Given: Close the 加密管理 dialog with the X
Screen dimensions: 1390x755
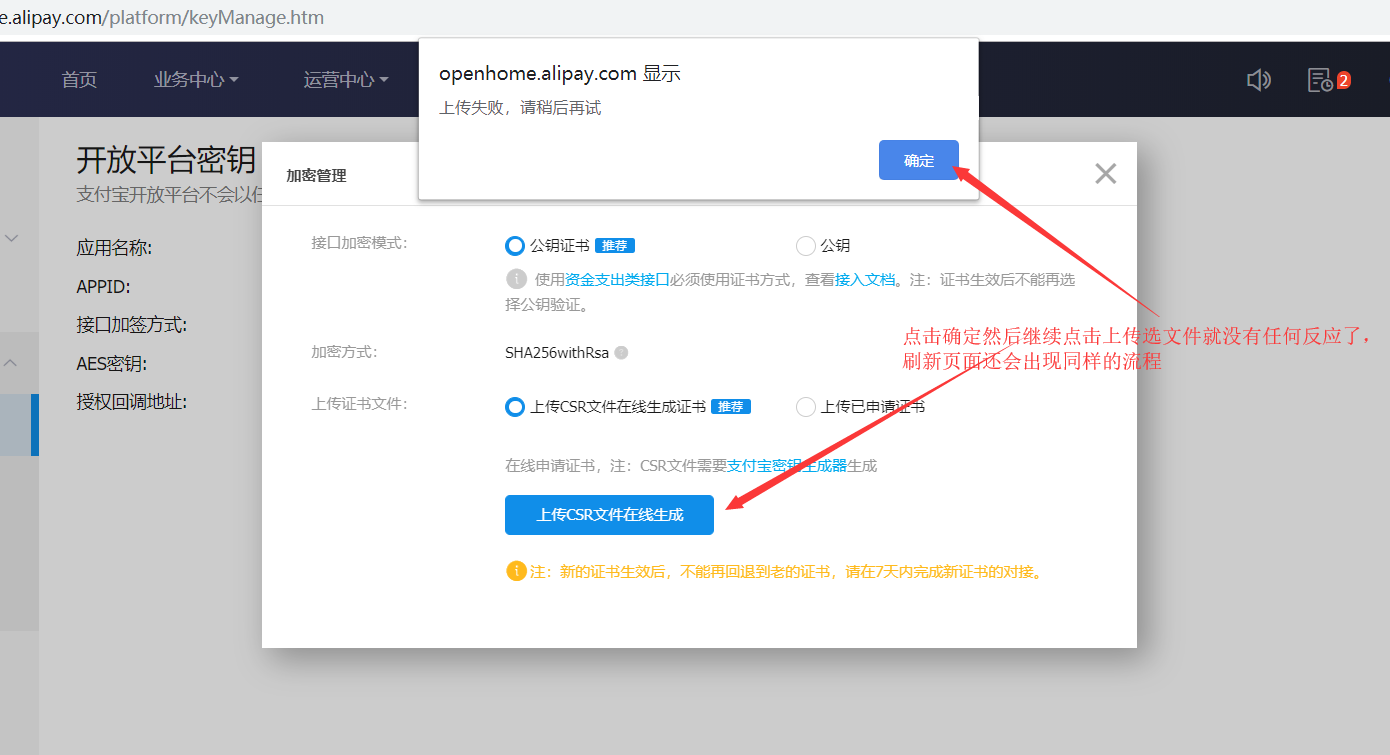Looking at the screenshot, I should pyautogui.click(x=1105, y=174).
